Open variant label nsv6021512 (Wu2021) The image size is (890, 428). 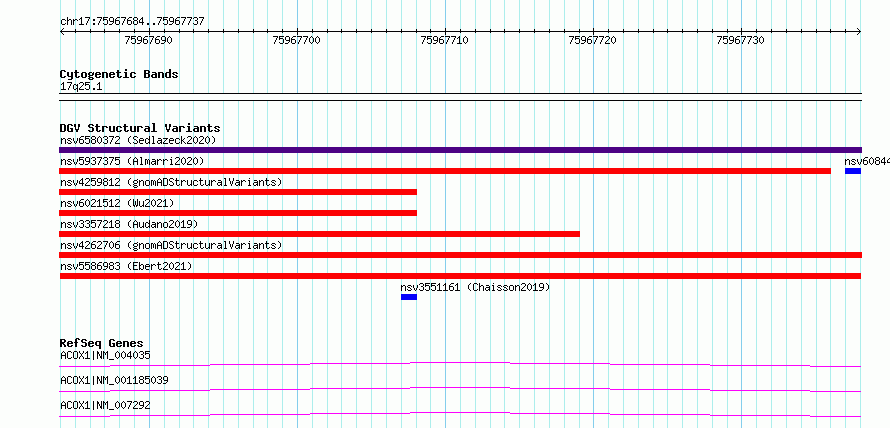(x=117, y=203)
